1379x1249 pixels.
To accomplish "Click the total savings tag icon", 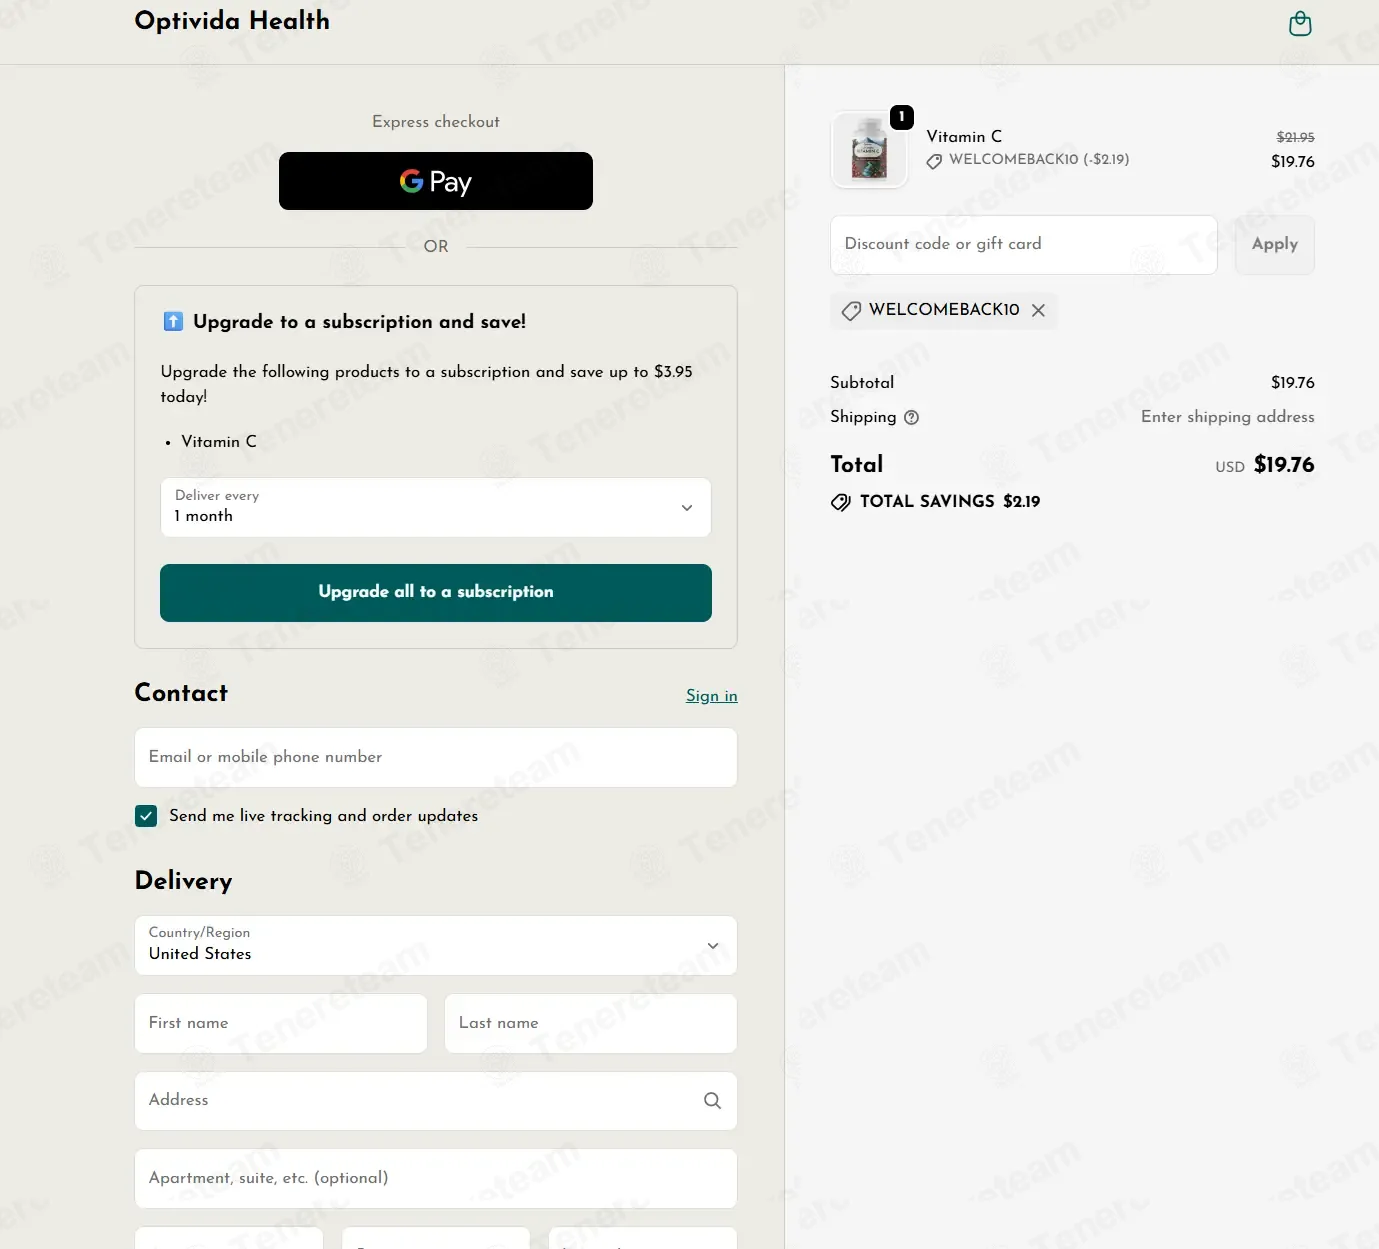I will click(841, 502).
